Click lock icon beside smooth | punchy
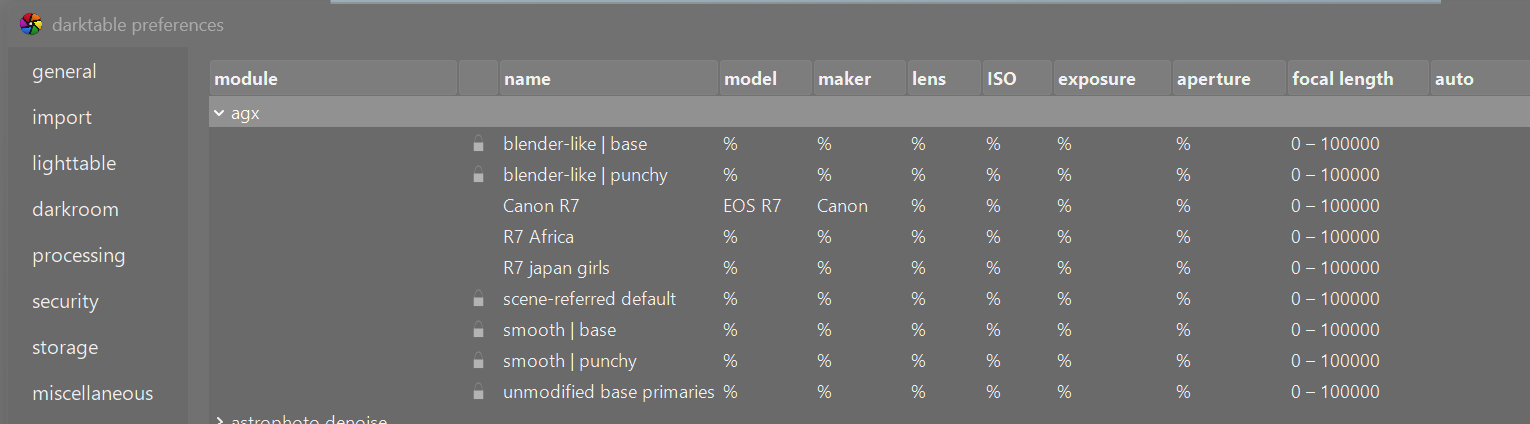 (x=479, y=361)
